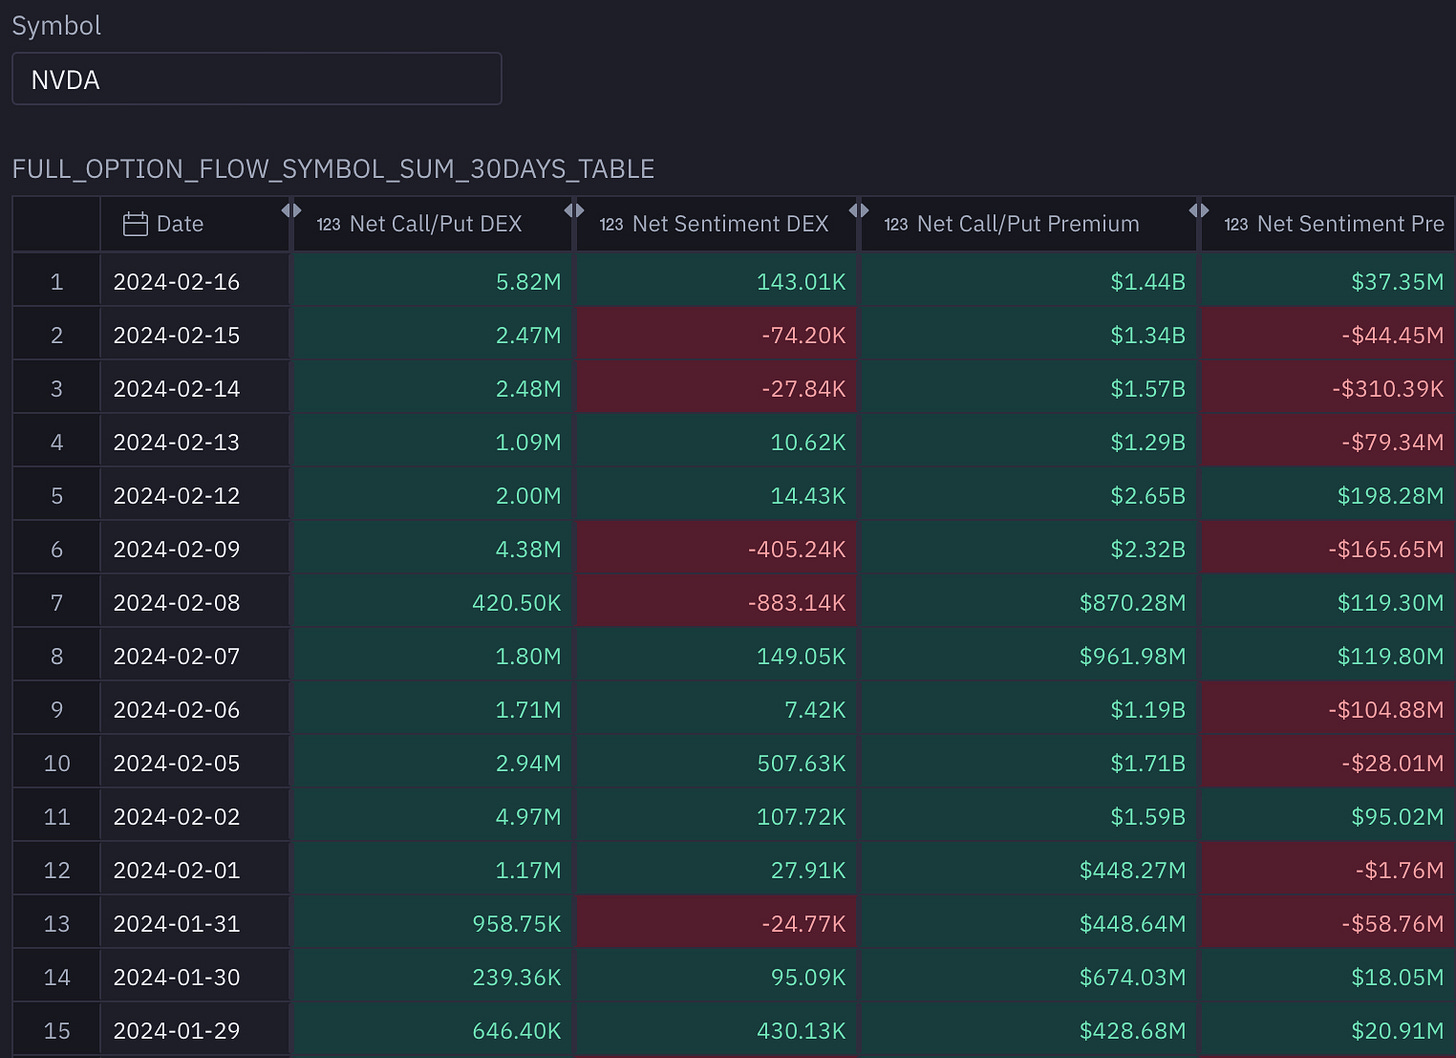The height and width of the screenshot is (1058, 1456).
Task: Click the $198.28M sentiment premium cell
Action: 1328,496
